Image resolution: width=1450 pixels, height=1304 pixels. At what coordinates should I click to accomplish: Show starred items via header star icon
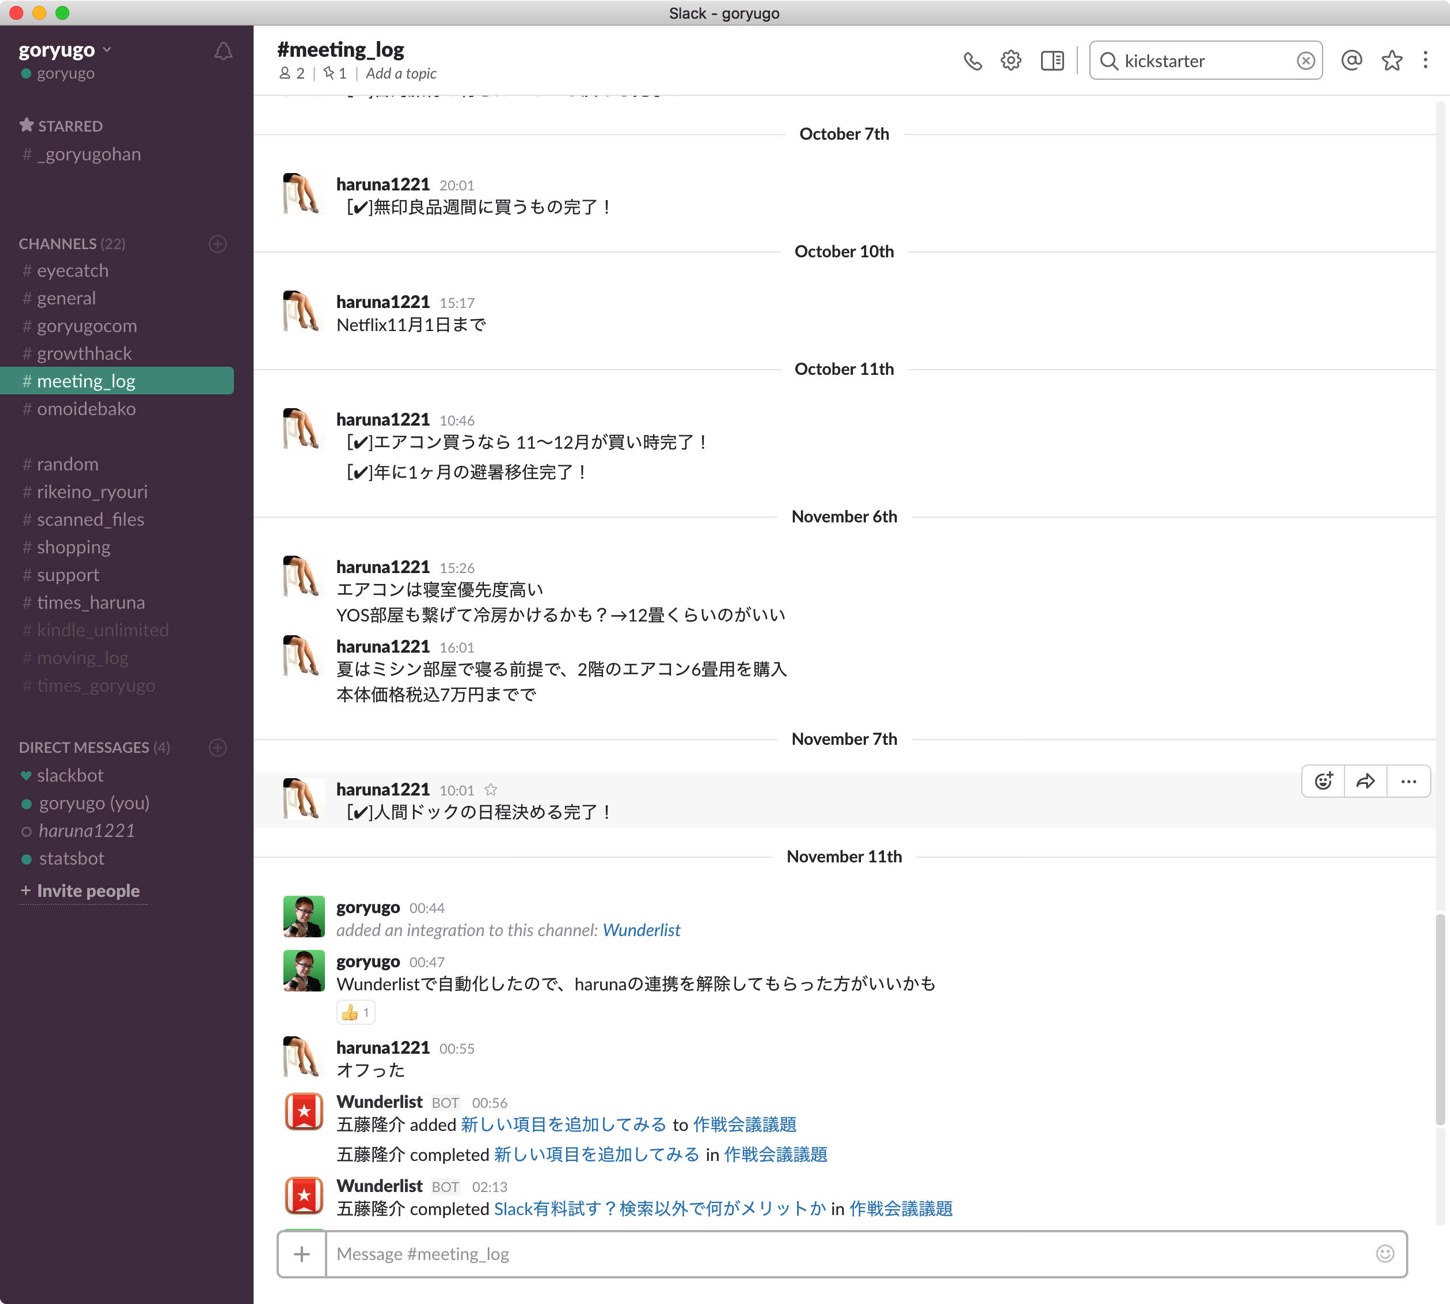pos(1391,61)
